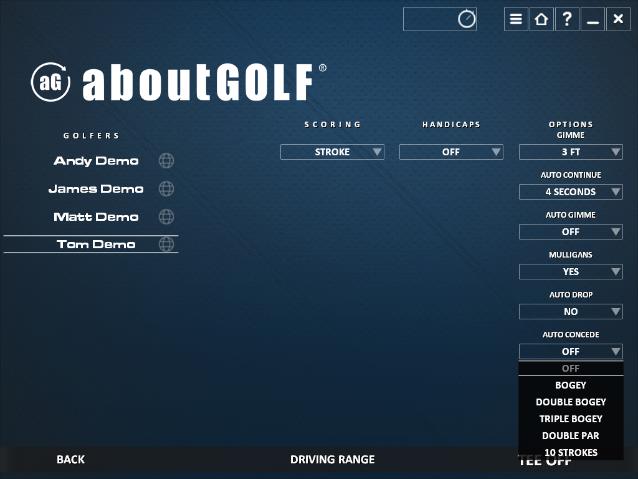Minimize the aboutGOLF window
Image resolution: width=638 pixels, height=479 pixels.
point(593,19)
